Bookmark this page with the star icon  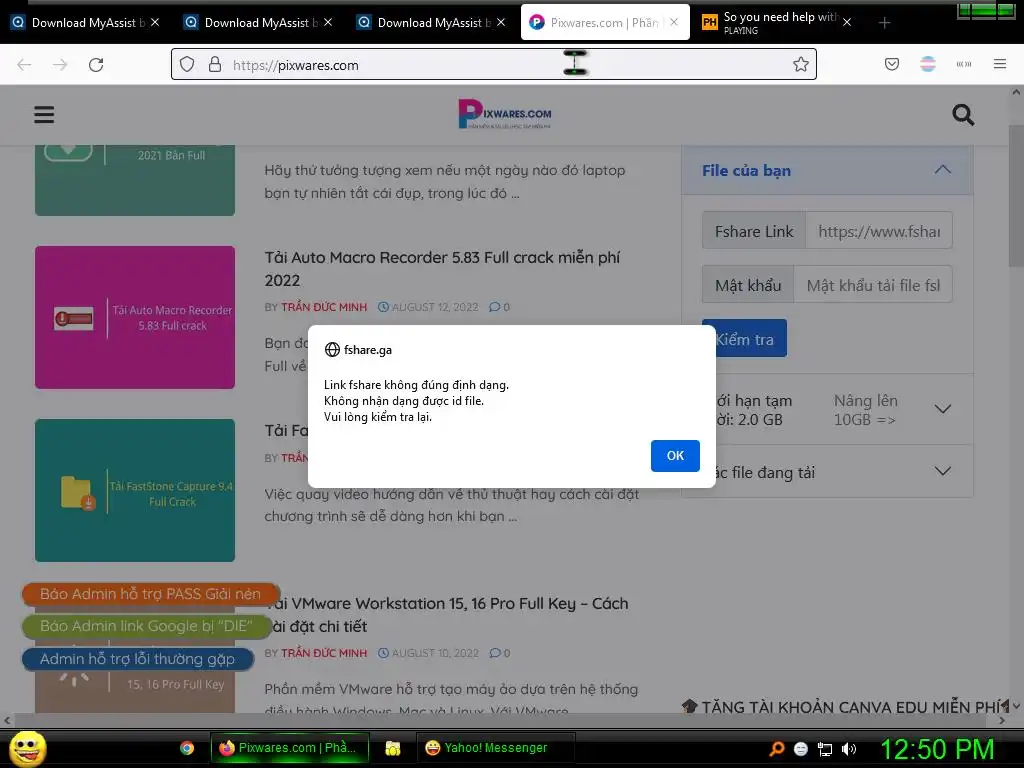tap(801, 64)
